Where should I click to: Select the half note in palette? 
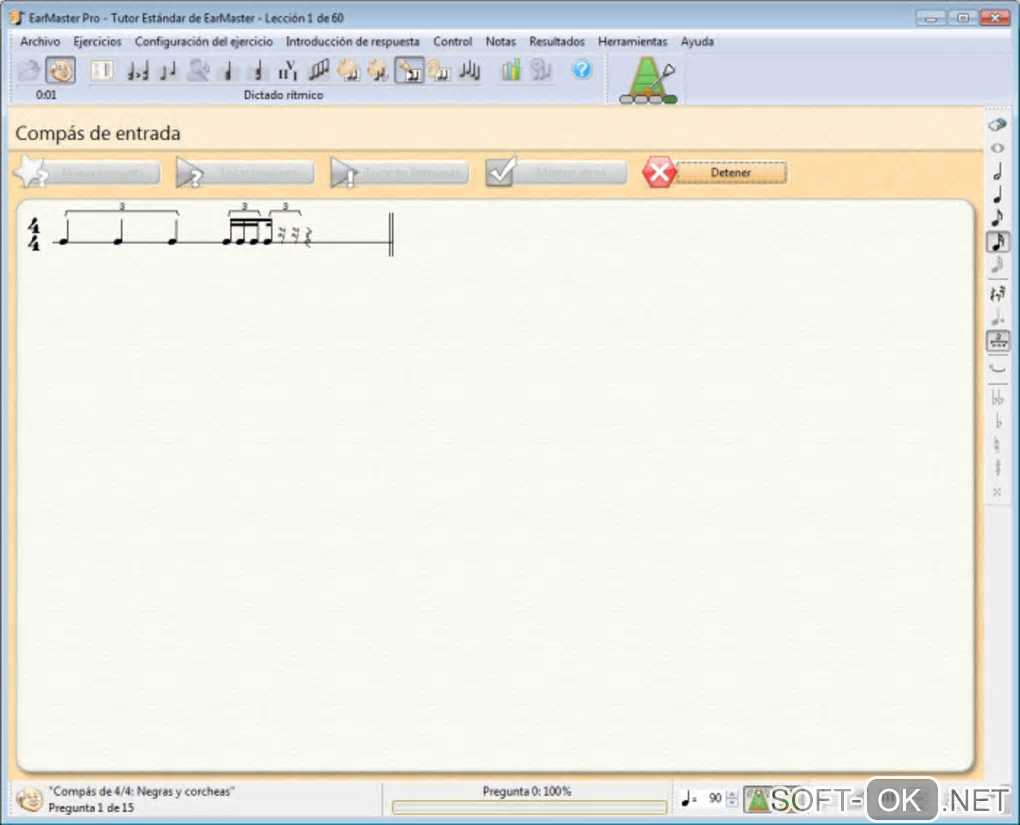(x=997, y=172)
